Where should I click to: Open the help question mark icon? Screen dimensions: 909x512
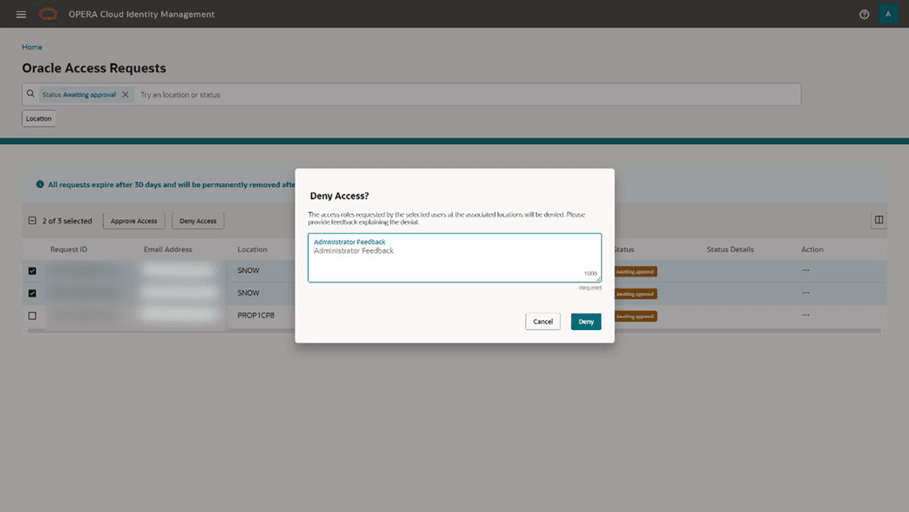[864, 14]
